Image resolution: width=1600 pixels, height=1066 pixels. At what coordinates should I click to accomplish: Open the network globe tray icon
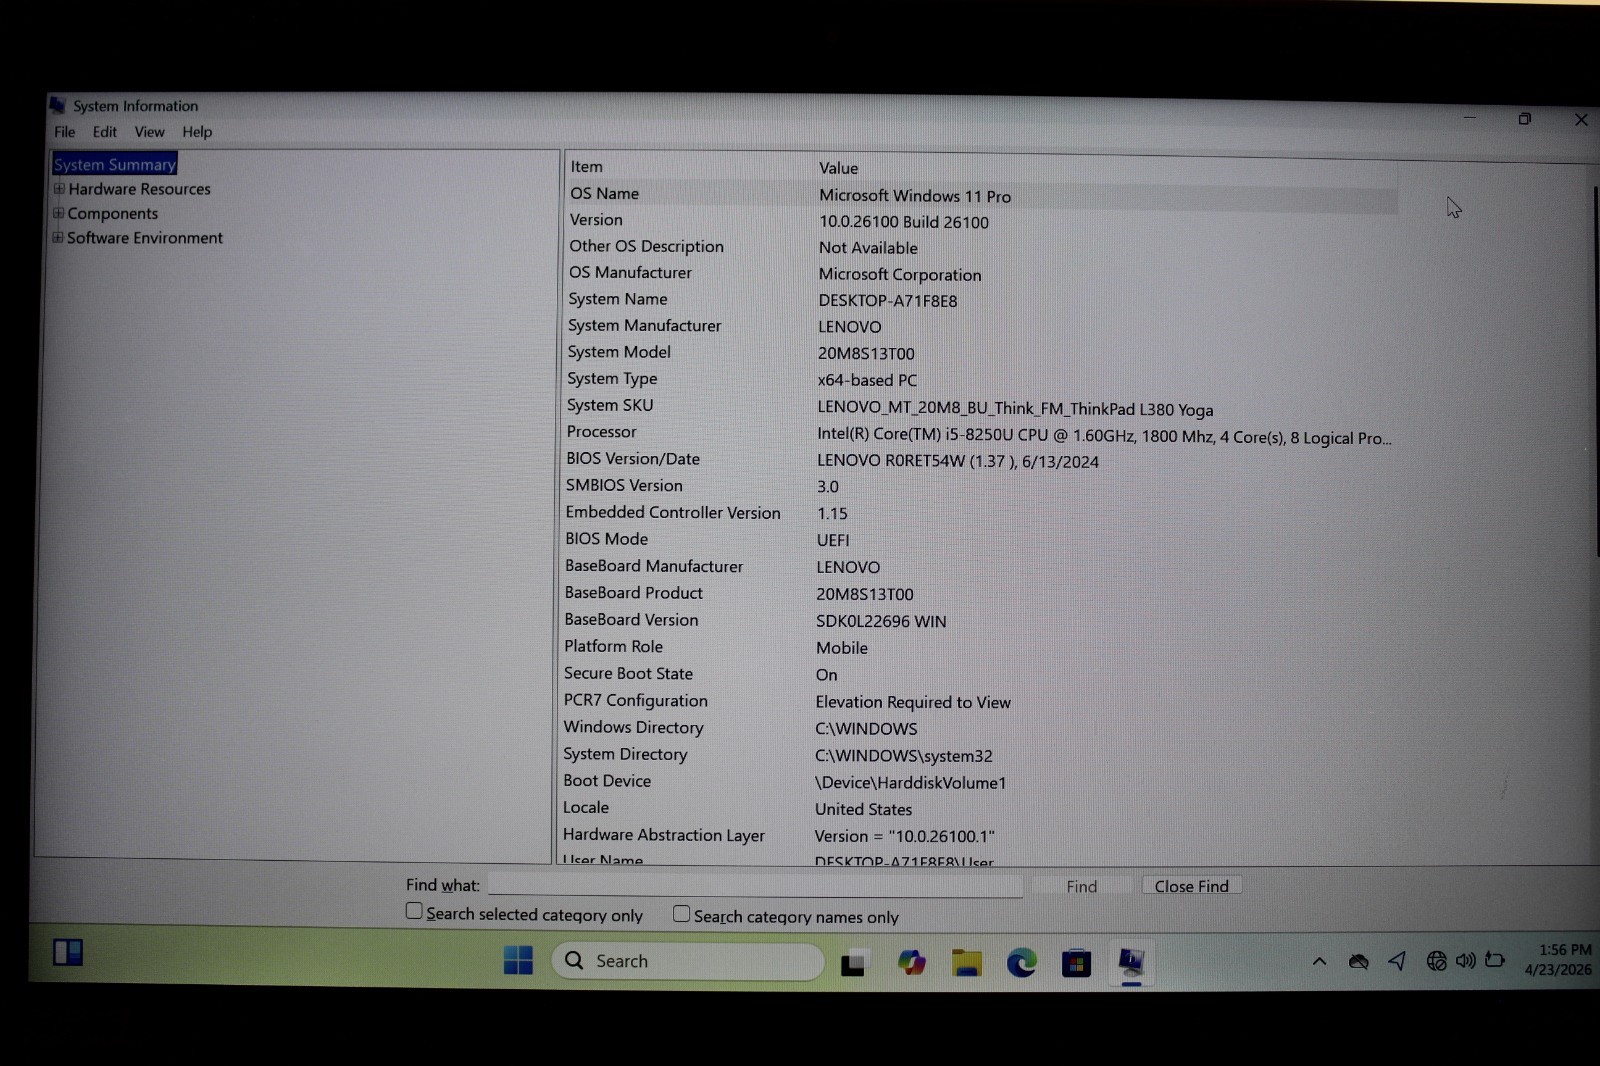(x=1436, y=961)
